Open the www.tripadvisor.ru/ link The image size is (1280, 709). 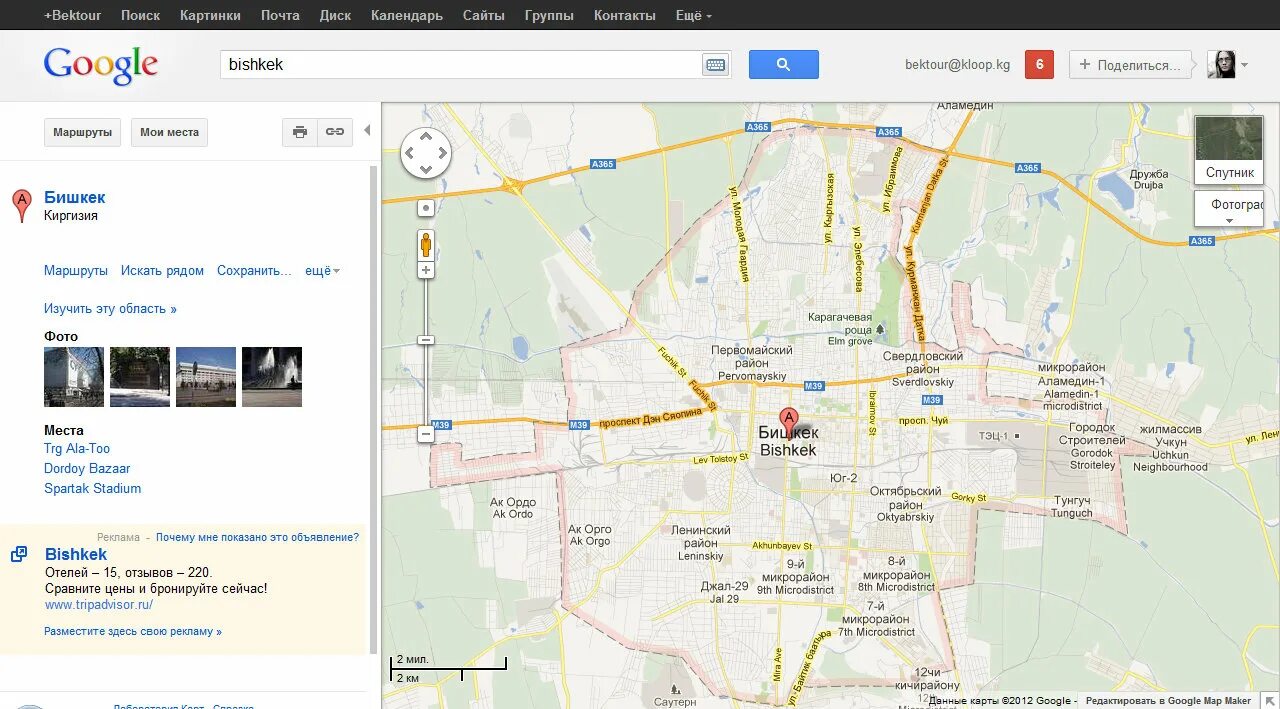(x=99, y=605)
